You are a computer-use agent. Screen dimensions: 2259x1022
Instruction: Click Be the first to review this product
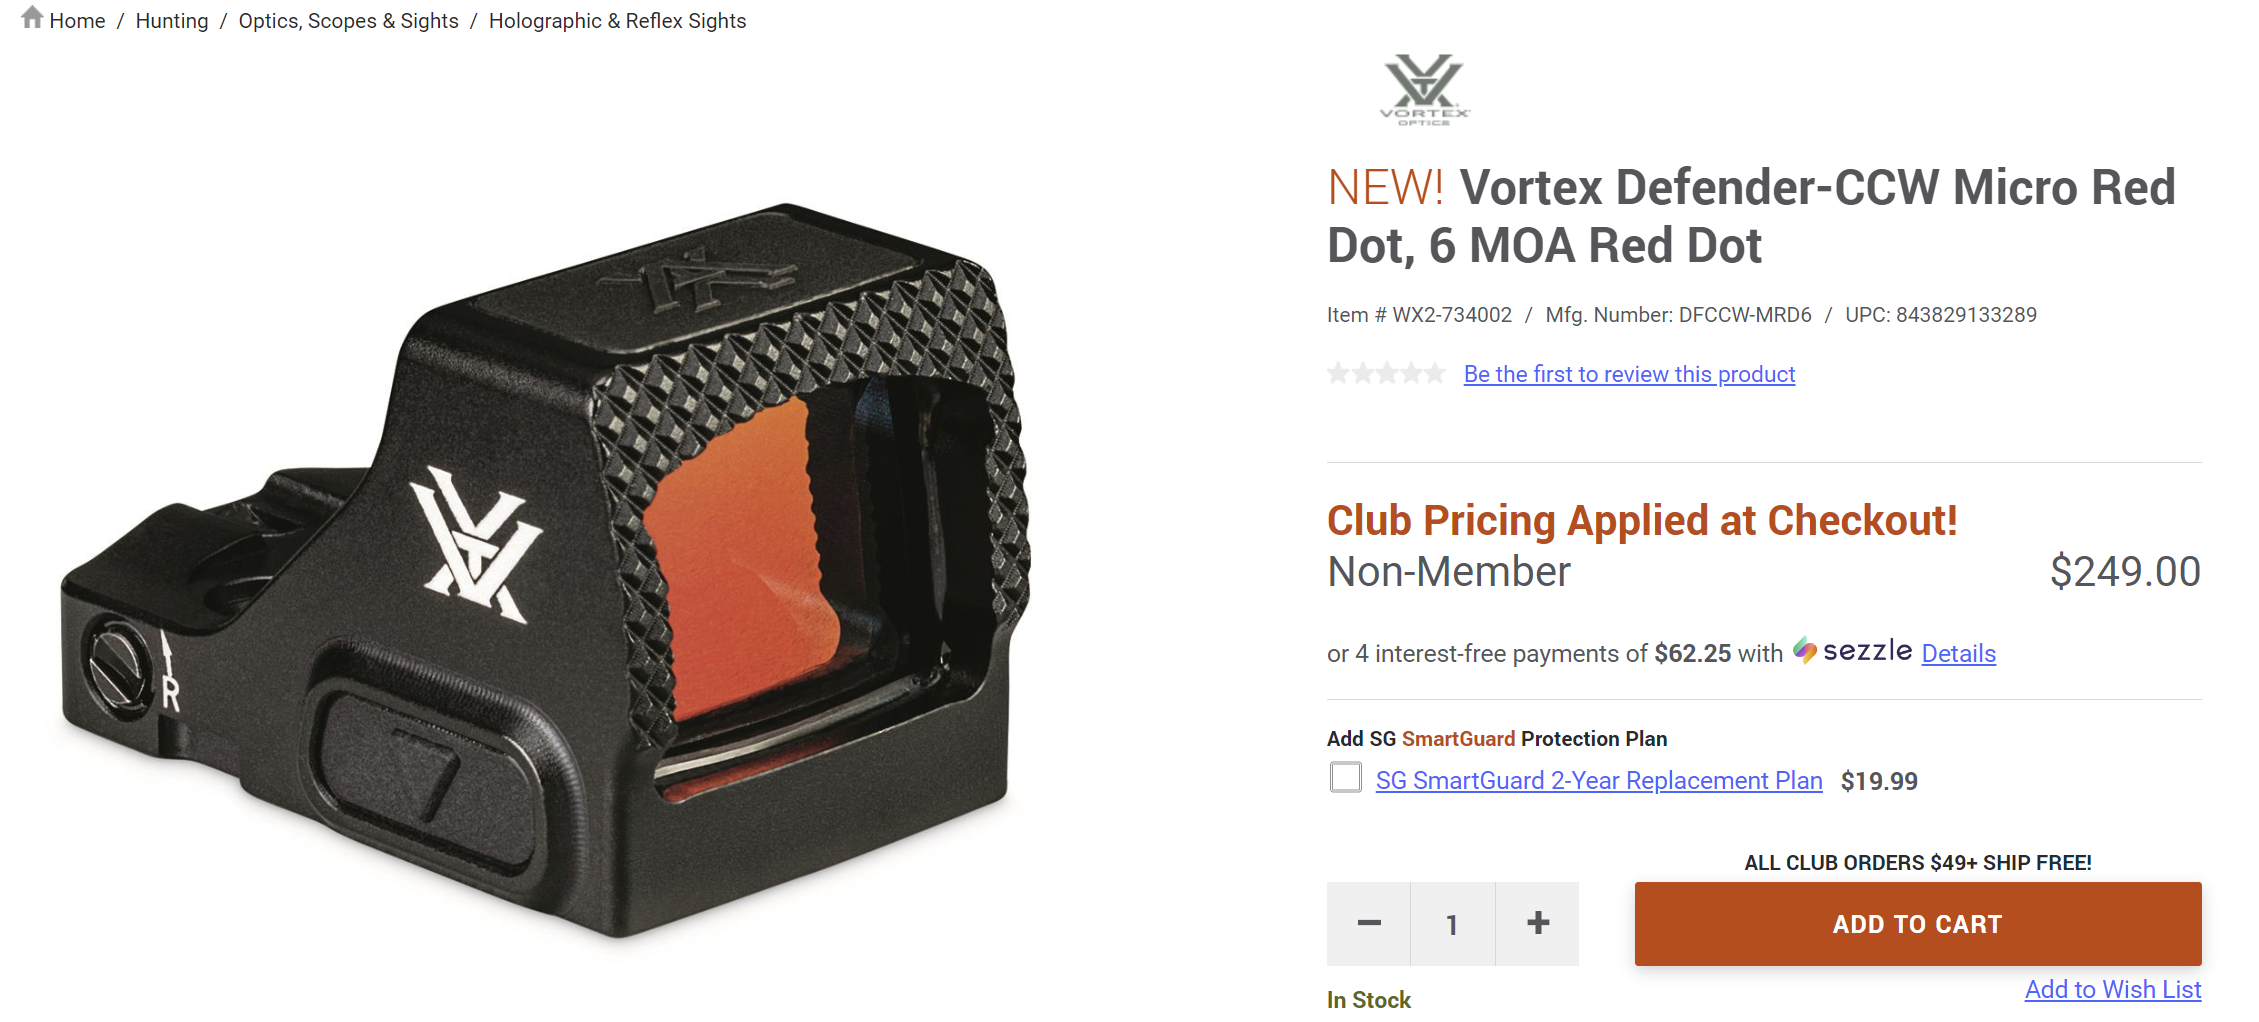coord(1629,374)
